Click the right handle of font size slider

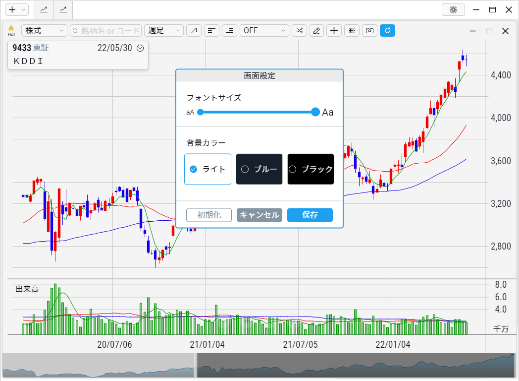tap(315, 112)
